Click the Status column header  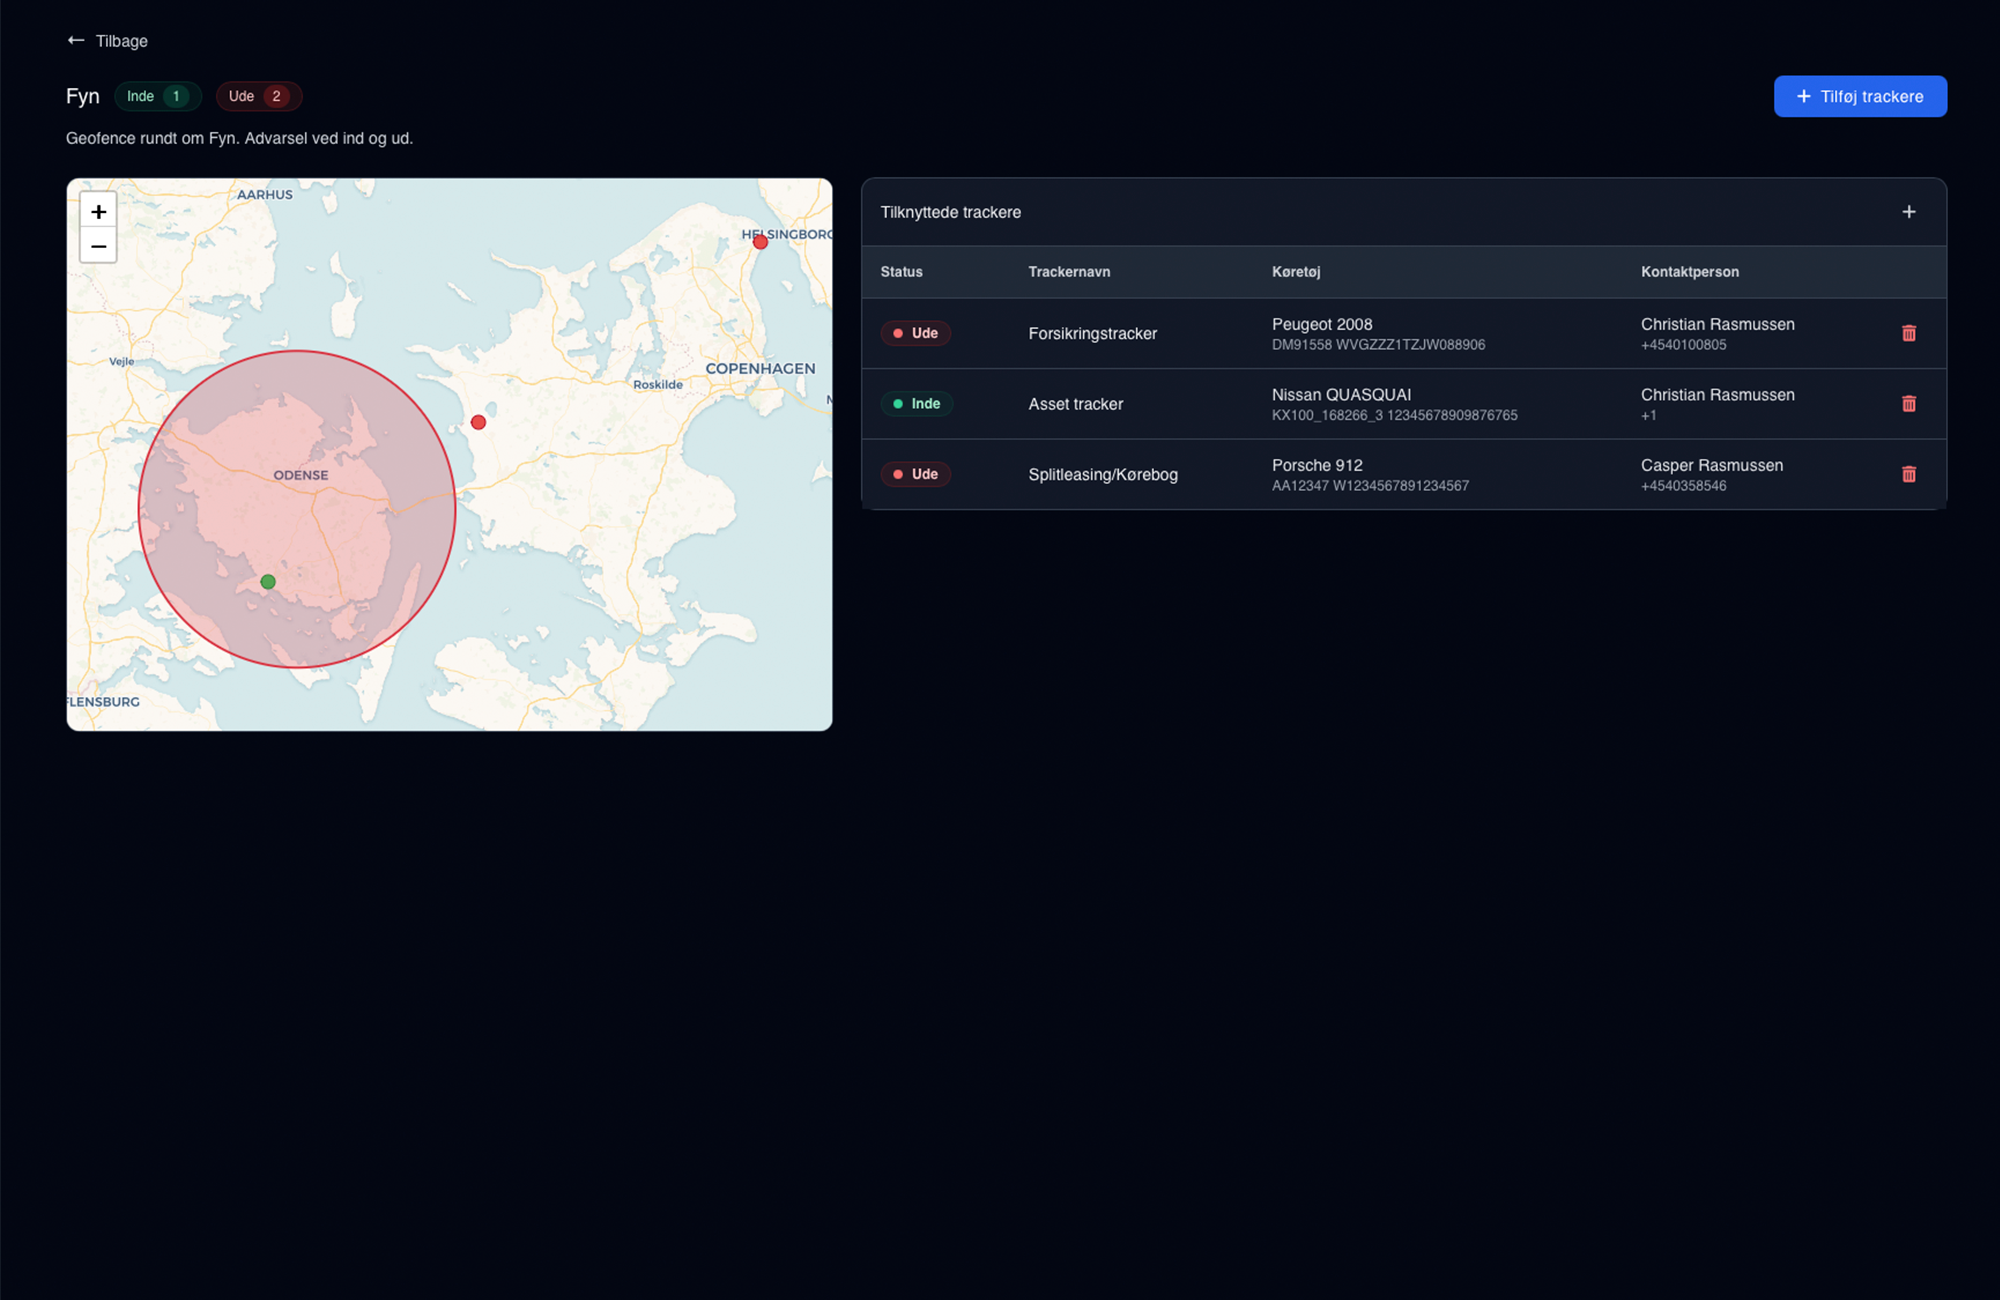pos(901,272)
